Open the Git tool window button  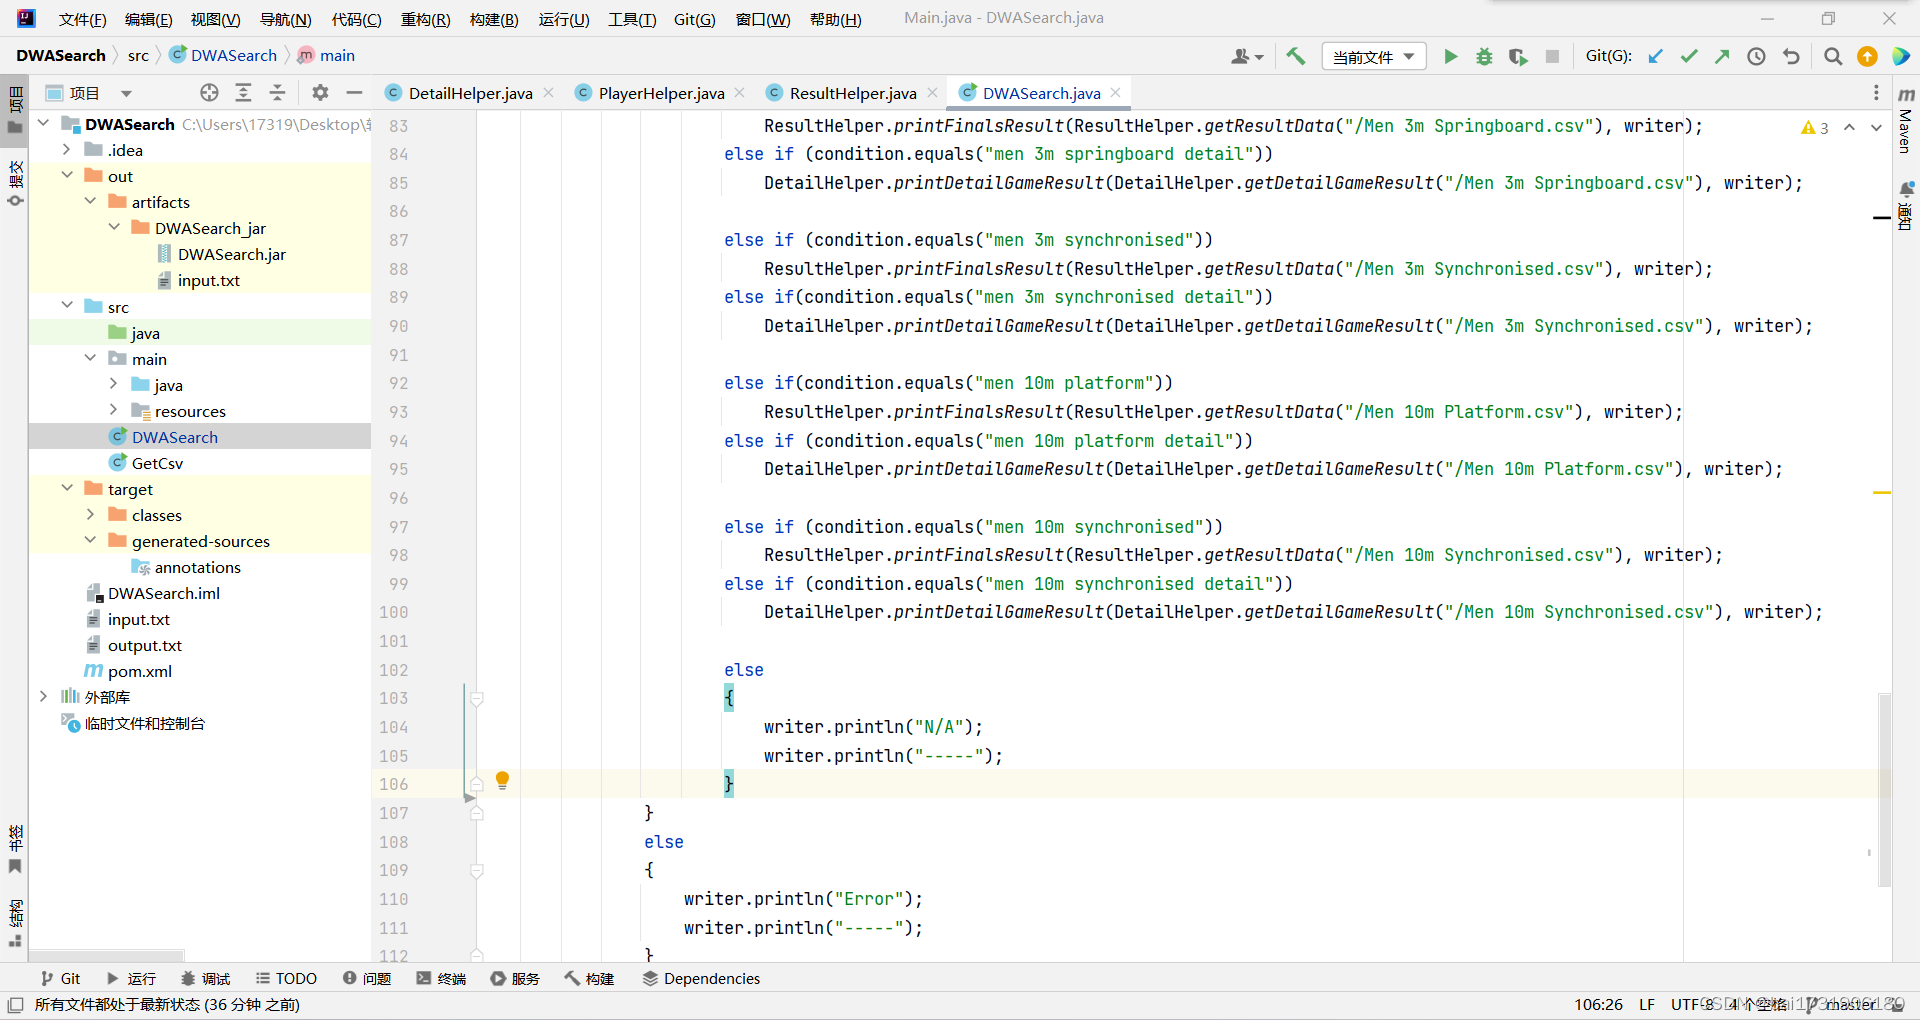[x=60, y=978]
